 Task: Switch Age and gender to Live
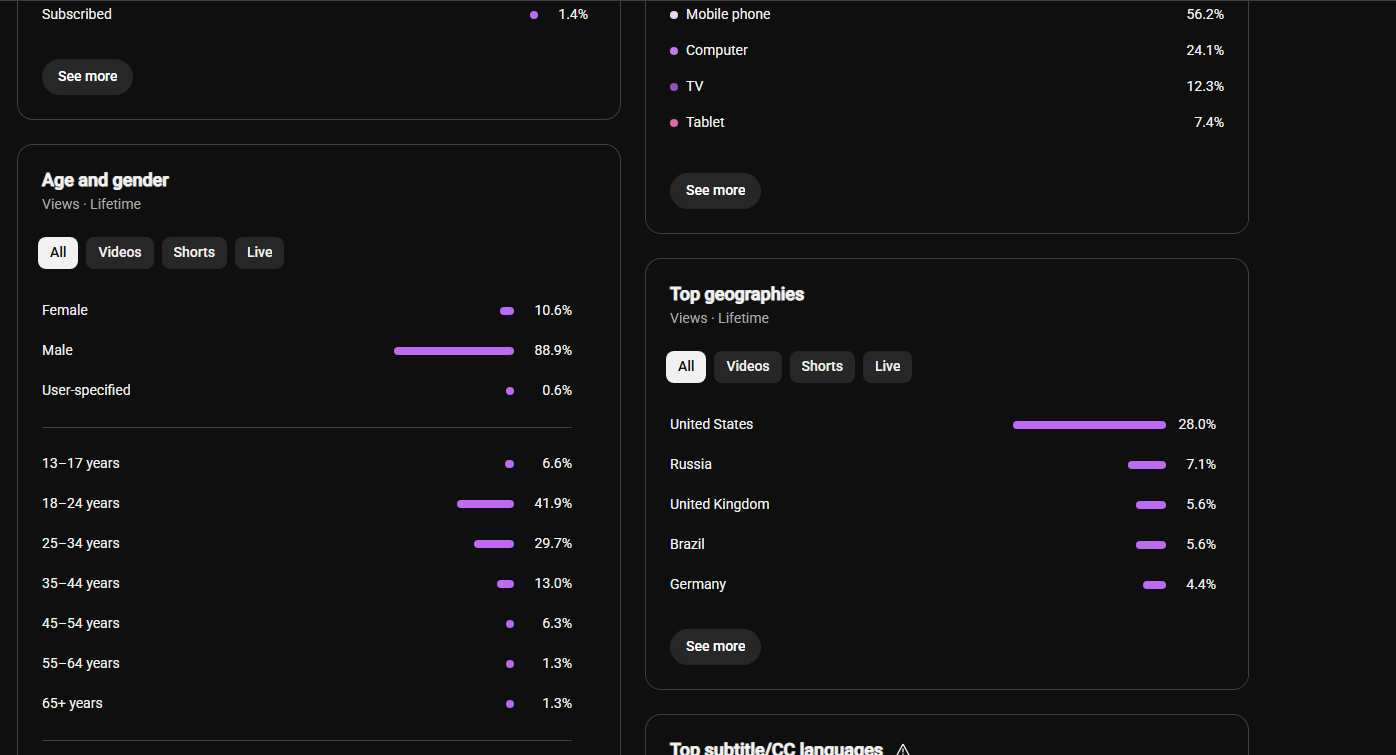click(x=260, y=253)
